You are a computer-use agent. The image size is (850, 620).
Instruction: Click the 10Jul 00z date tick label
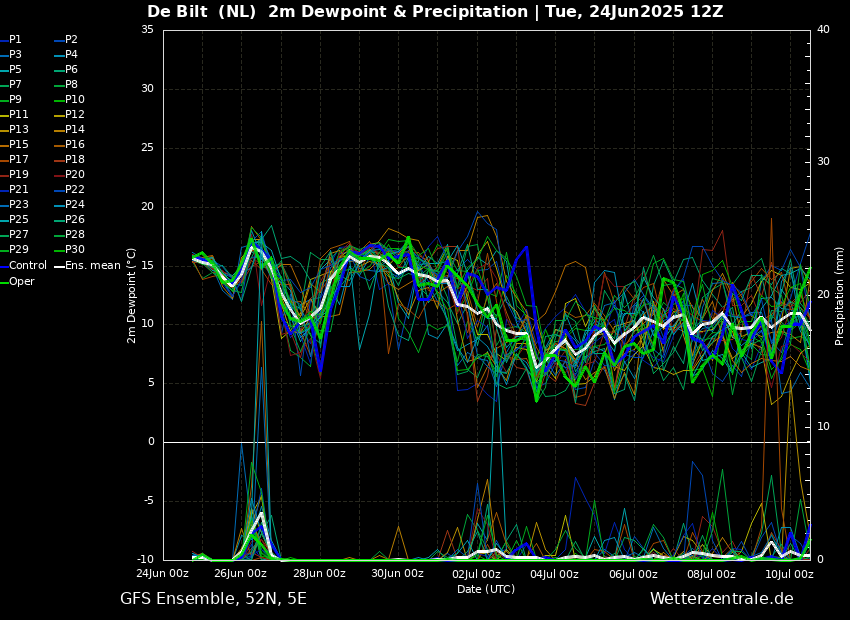pos(789,574)
